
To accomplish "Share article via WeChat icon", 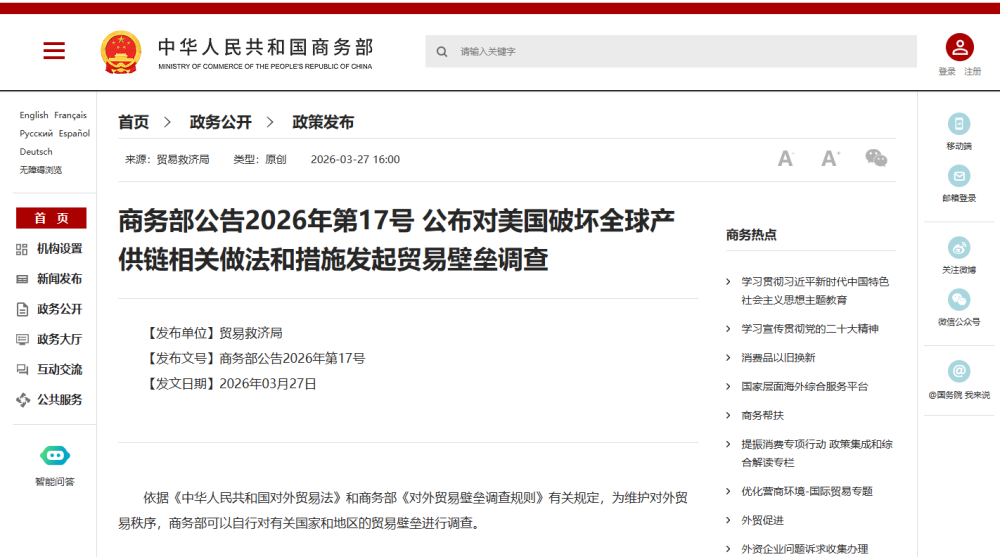I will (876, 158).
